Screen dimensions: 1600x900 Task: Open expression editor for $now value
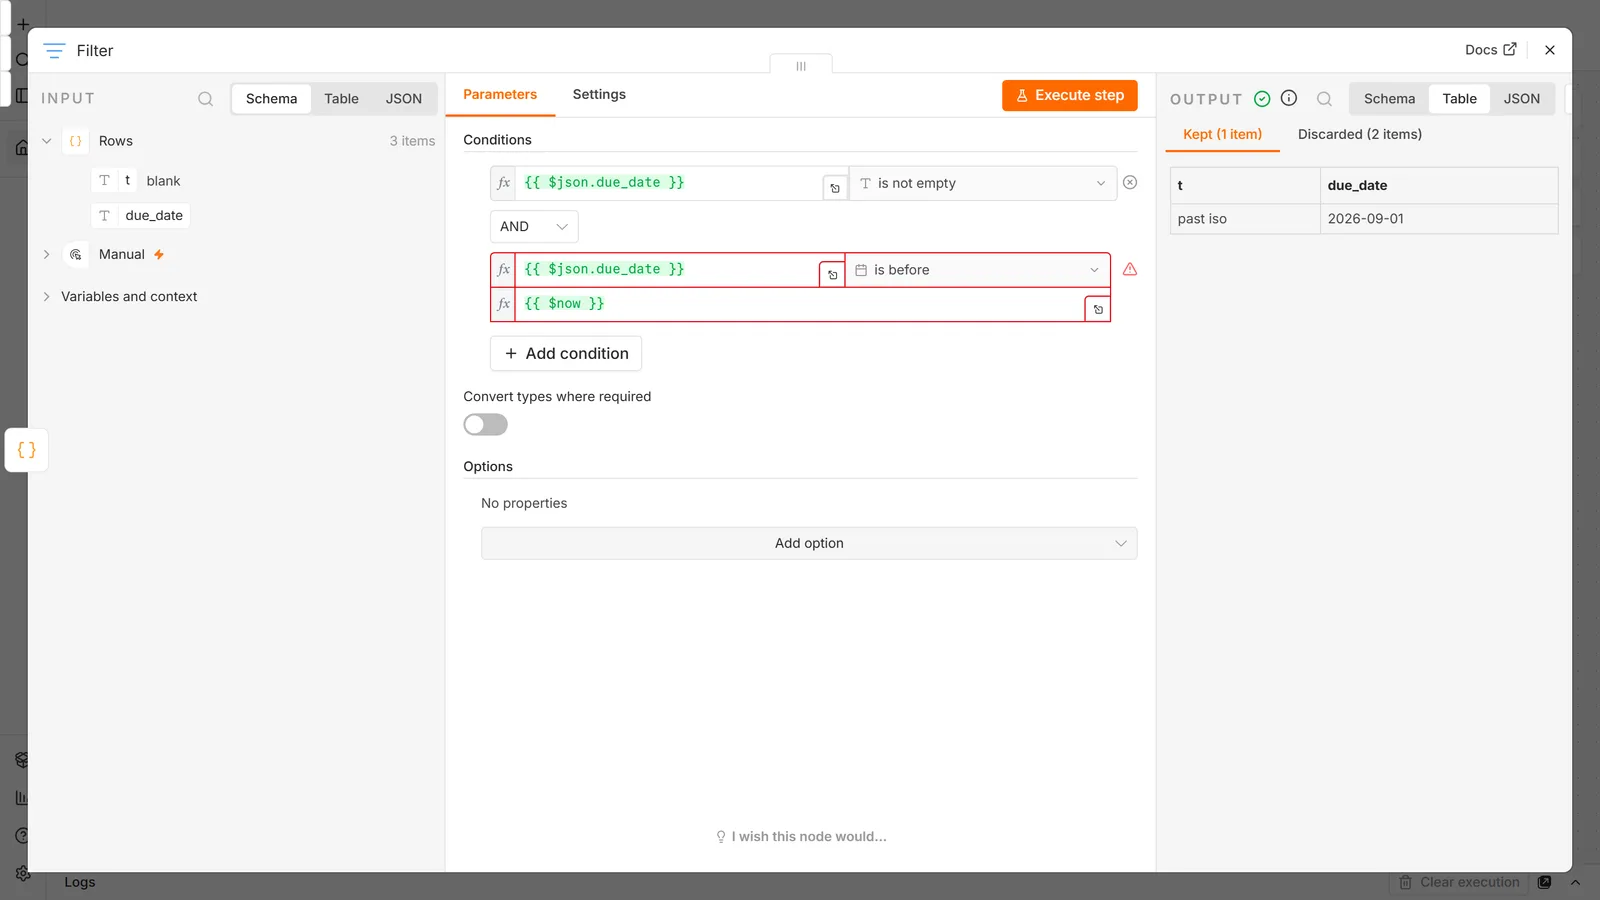click(x=1098, y=309)
